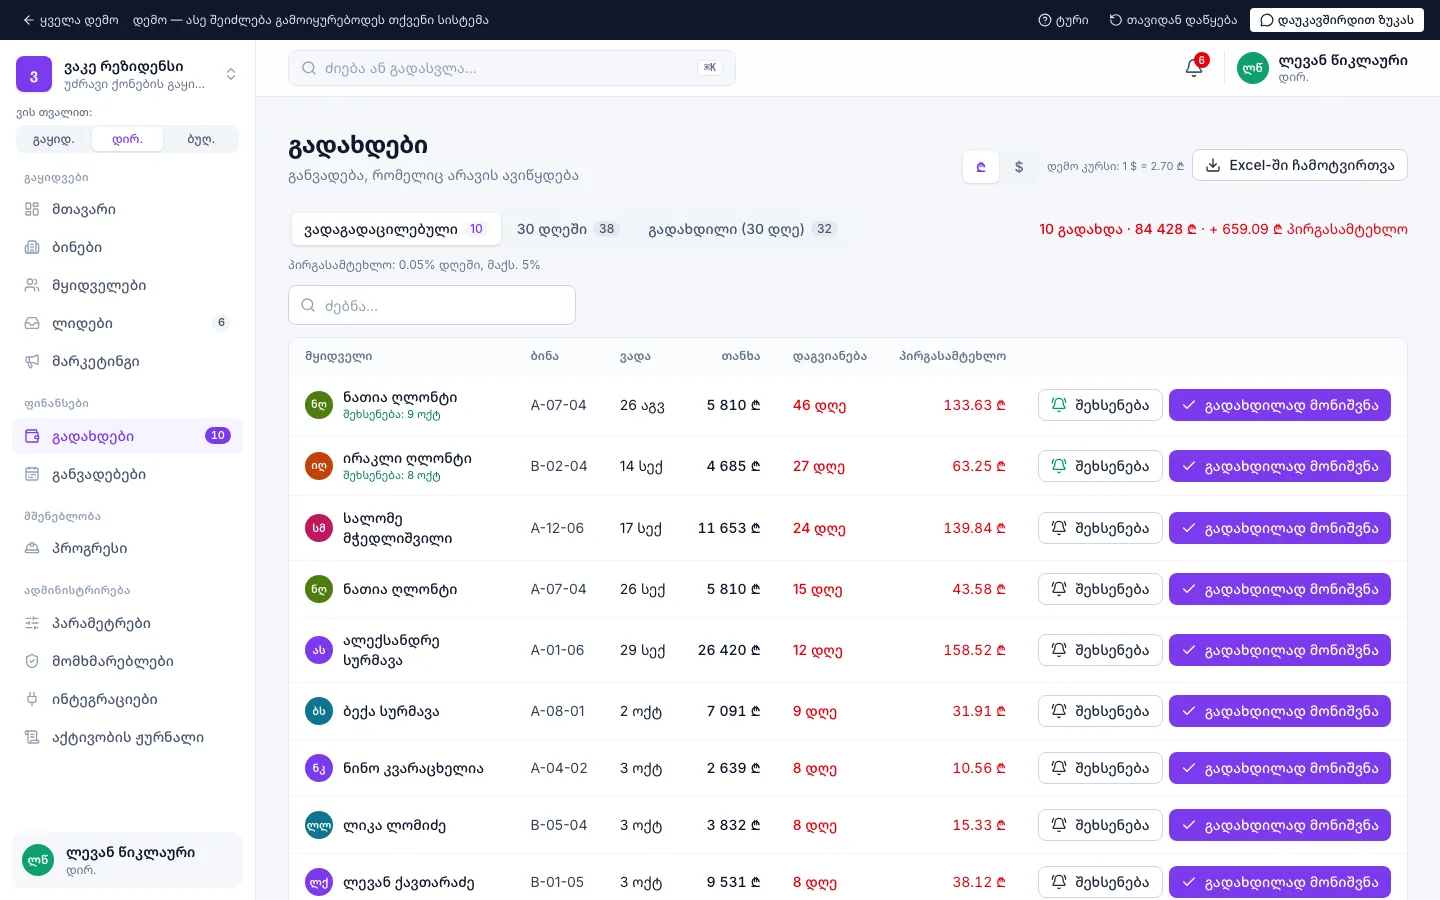Expand the ვაკე რეზიდენსი project switcher
This screenshot has width=1440, height=900.
[x=128, y=74]
